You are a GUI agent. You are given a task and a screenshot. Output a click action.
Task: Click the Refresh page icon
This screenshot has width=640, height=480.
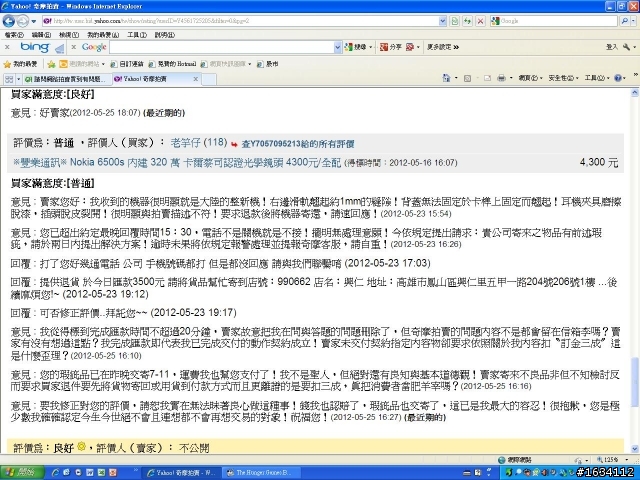(x=467, y=21)
